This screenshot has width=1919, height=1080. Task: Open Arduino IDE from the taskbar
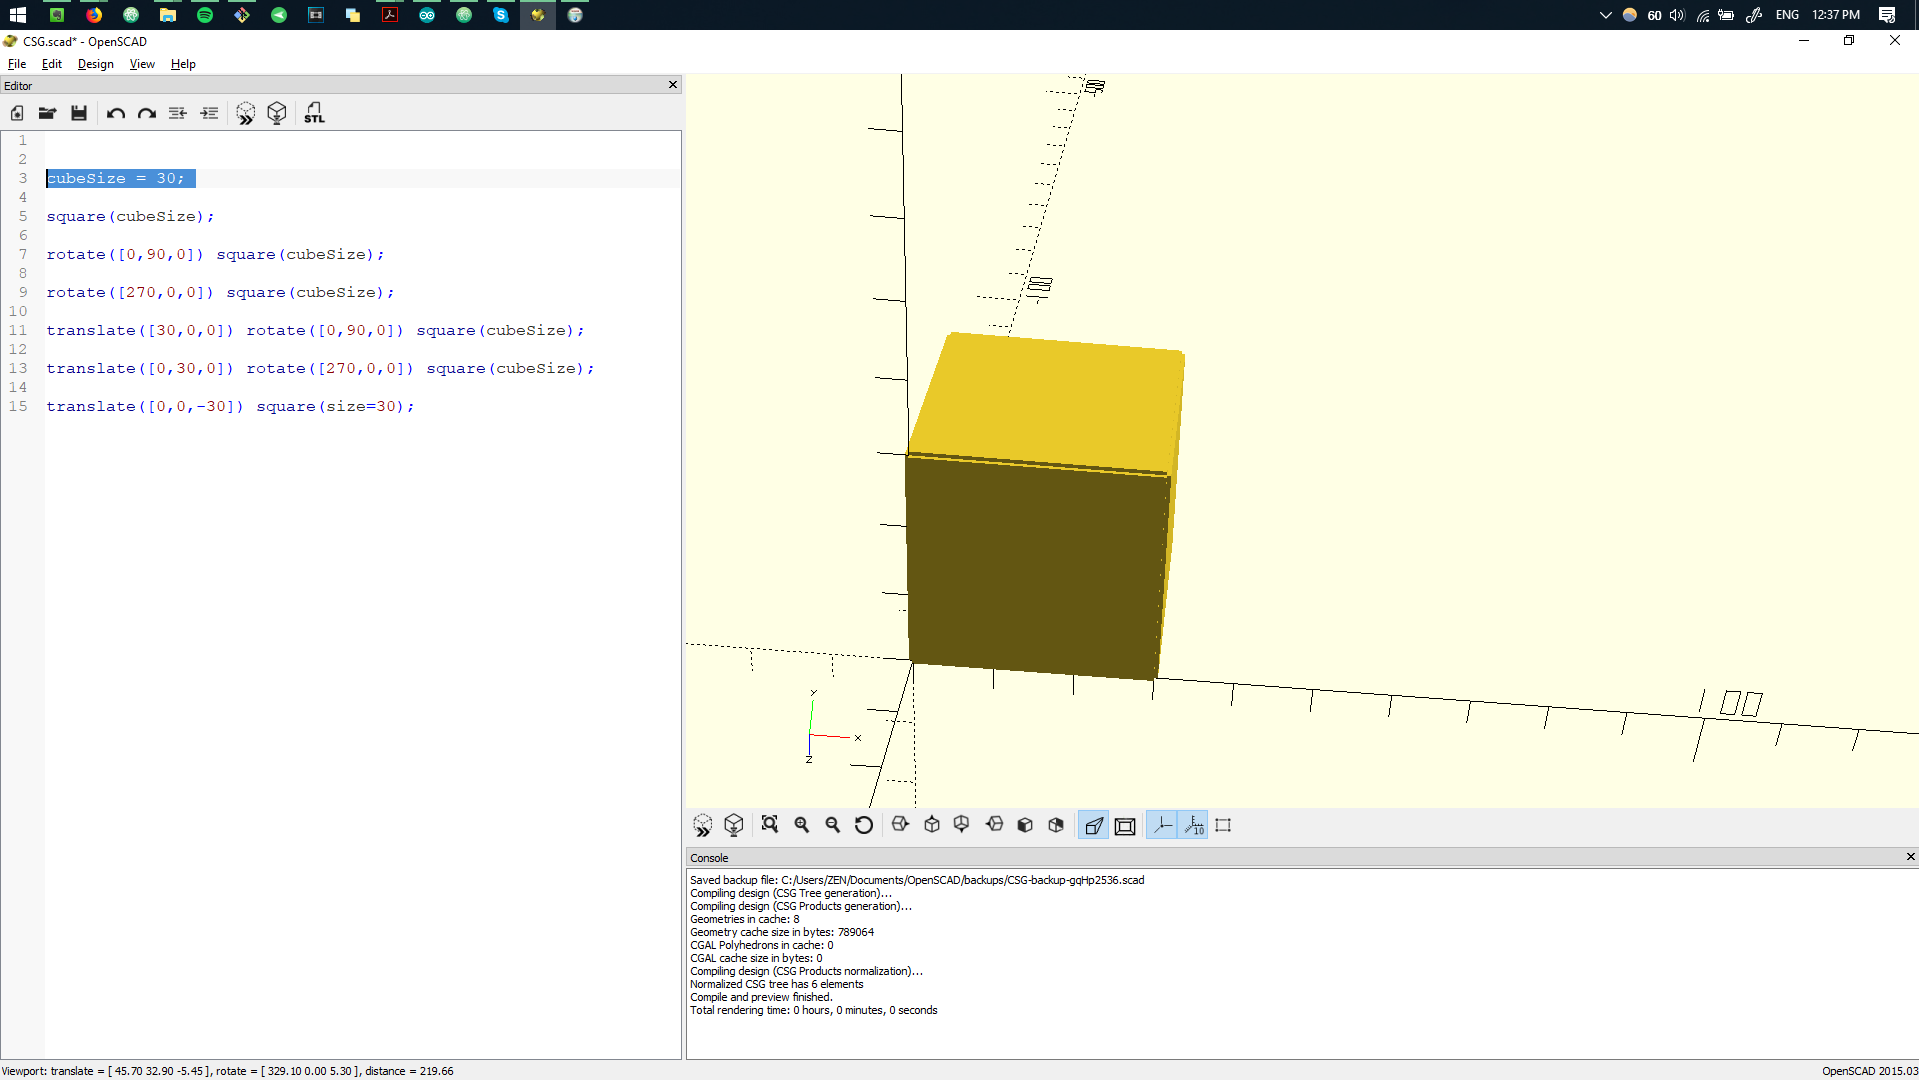[427, 15]
